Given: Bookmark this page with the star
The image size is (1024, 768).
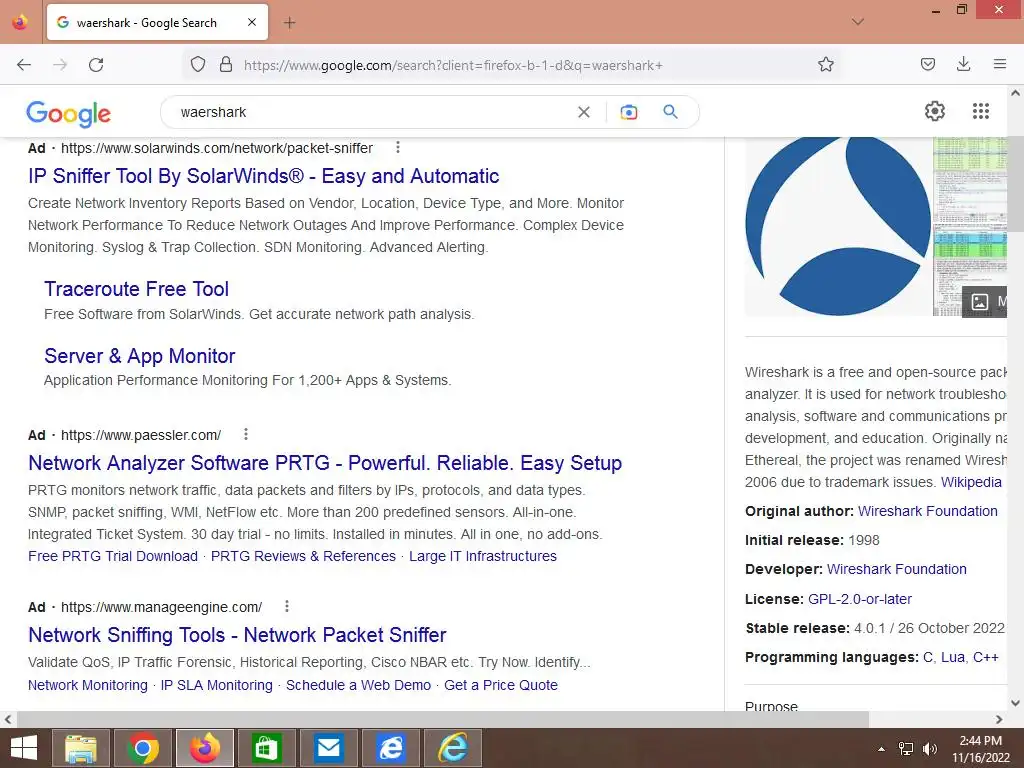Looking at the screenshot, I should tap(825, 65).
